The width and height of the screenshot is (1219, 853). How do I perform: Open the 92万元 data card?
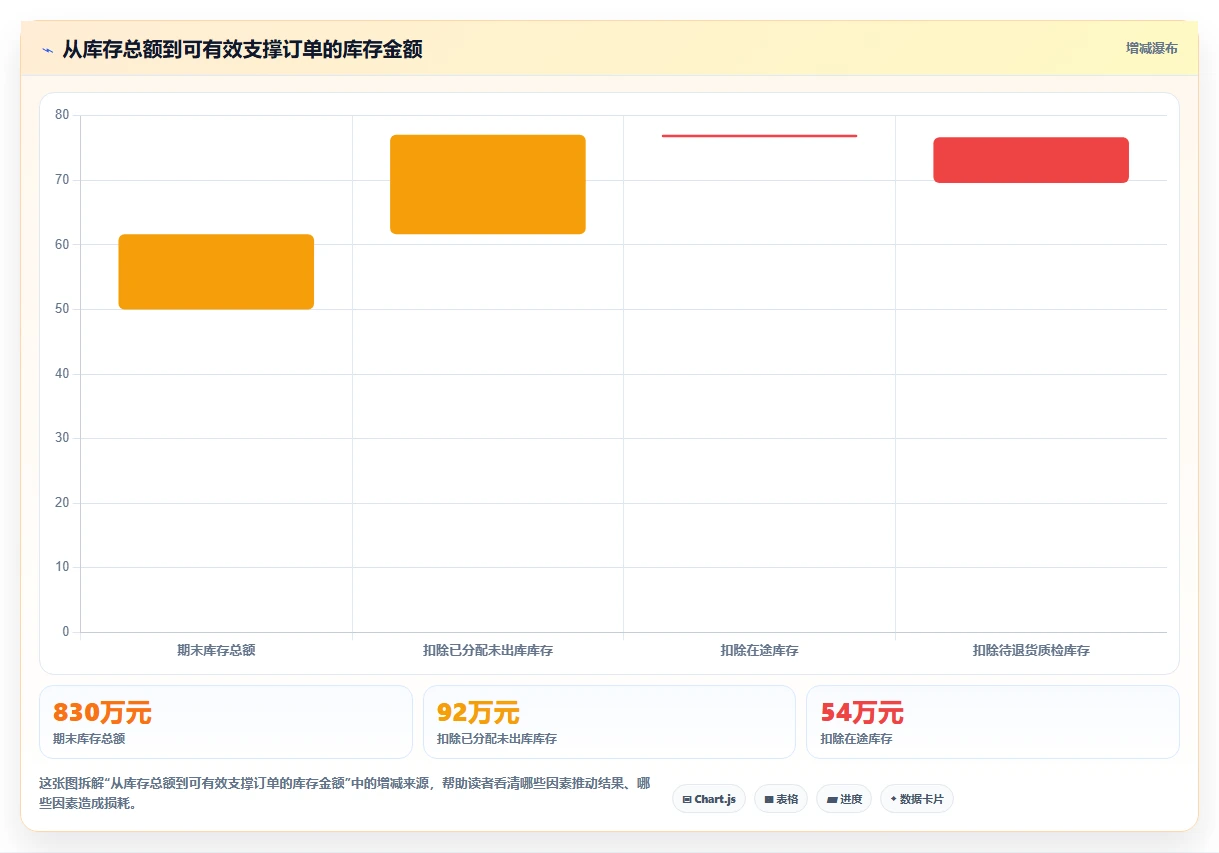point(609,722)
